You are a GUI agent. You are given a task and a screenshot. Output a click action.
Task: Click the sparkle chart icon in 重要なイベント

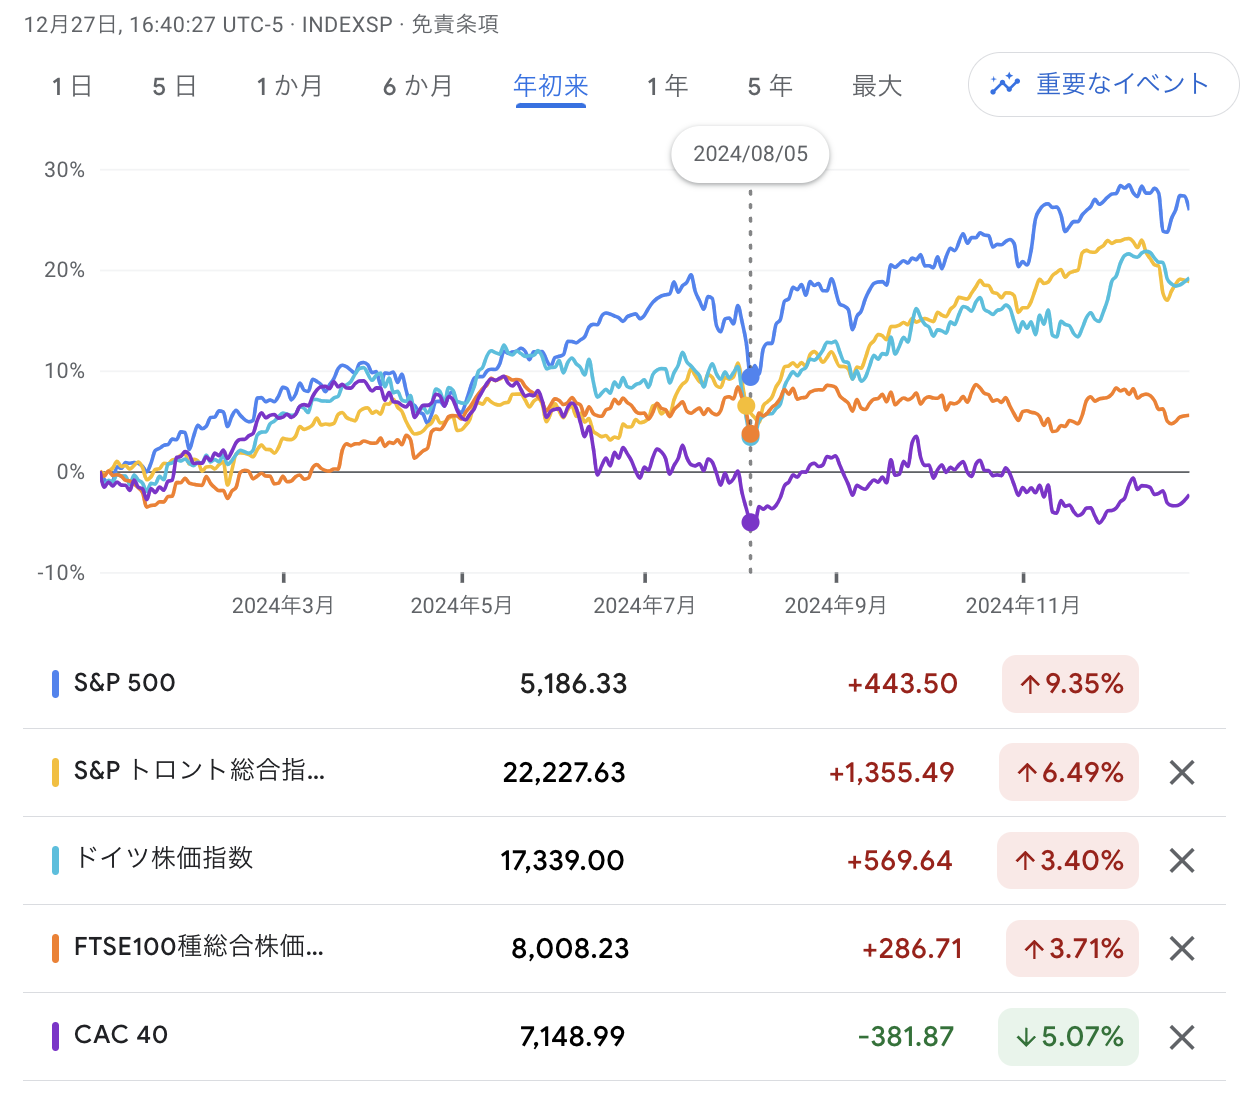tap(1004, 85)
